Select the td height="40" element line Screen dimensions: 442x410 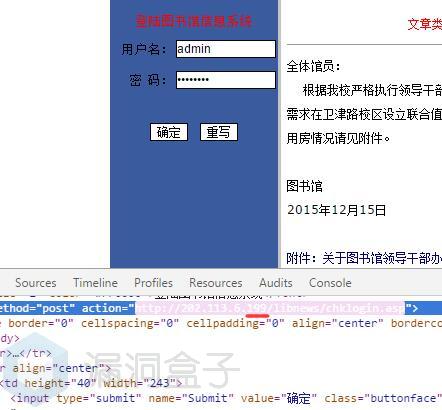coord(91,383)
